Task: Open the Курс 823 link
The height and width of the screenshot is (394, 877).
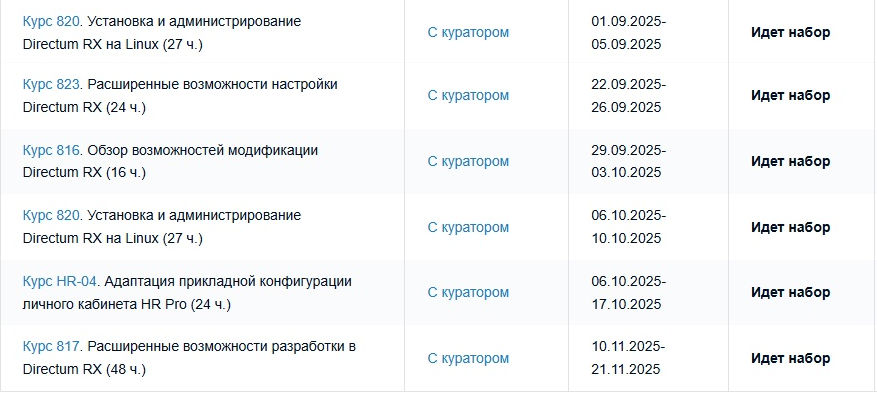Action: [53, 85]
